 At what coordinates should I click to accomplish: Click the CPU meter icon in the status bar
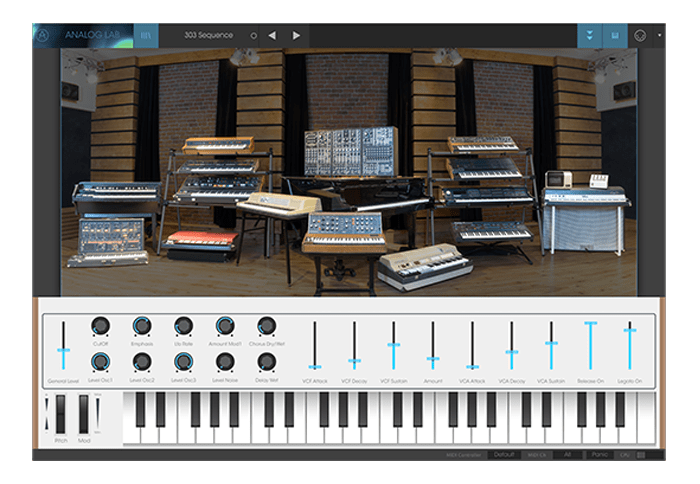pyautogui.click(x=641, y=455)
